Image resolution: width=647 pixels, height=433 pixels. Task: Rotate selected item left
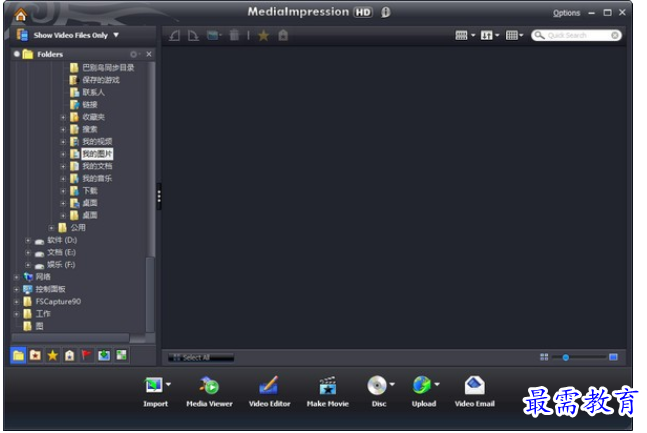point(175,35)
